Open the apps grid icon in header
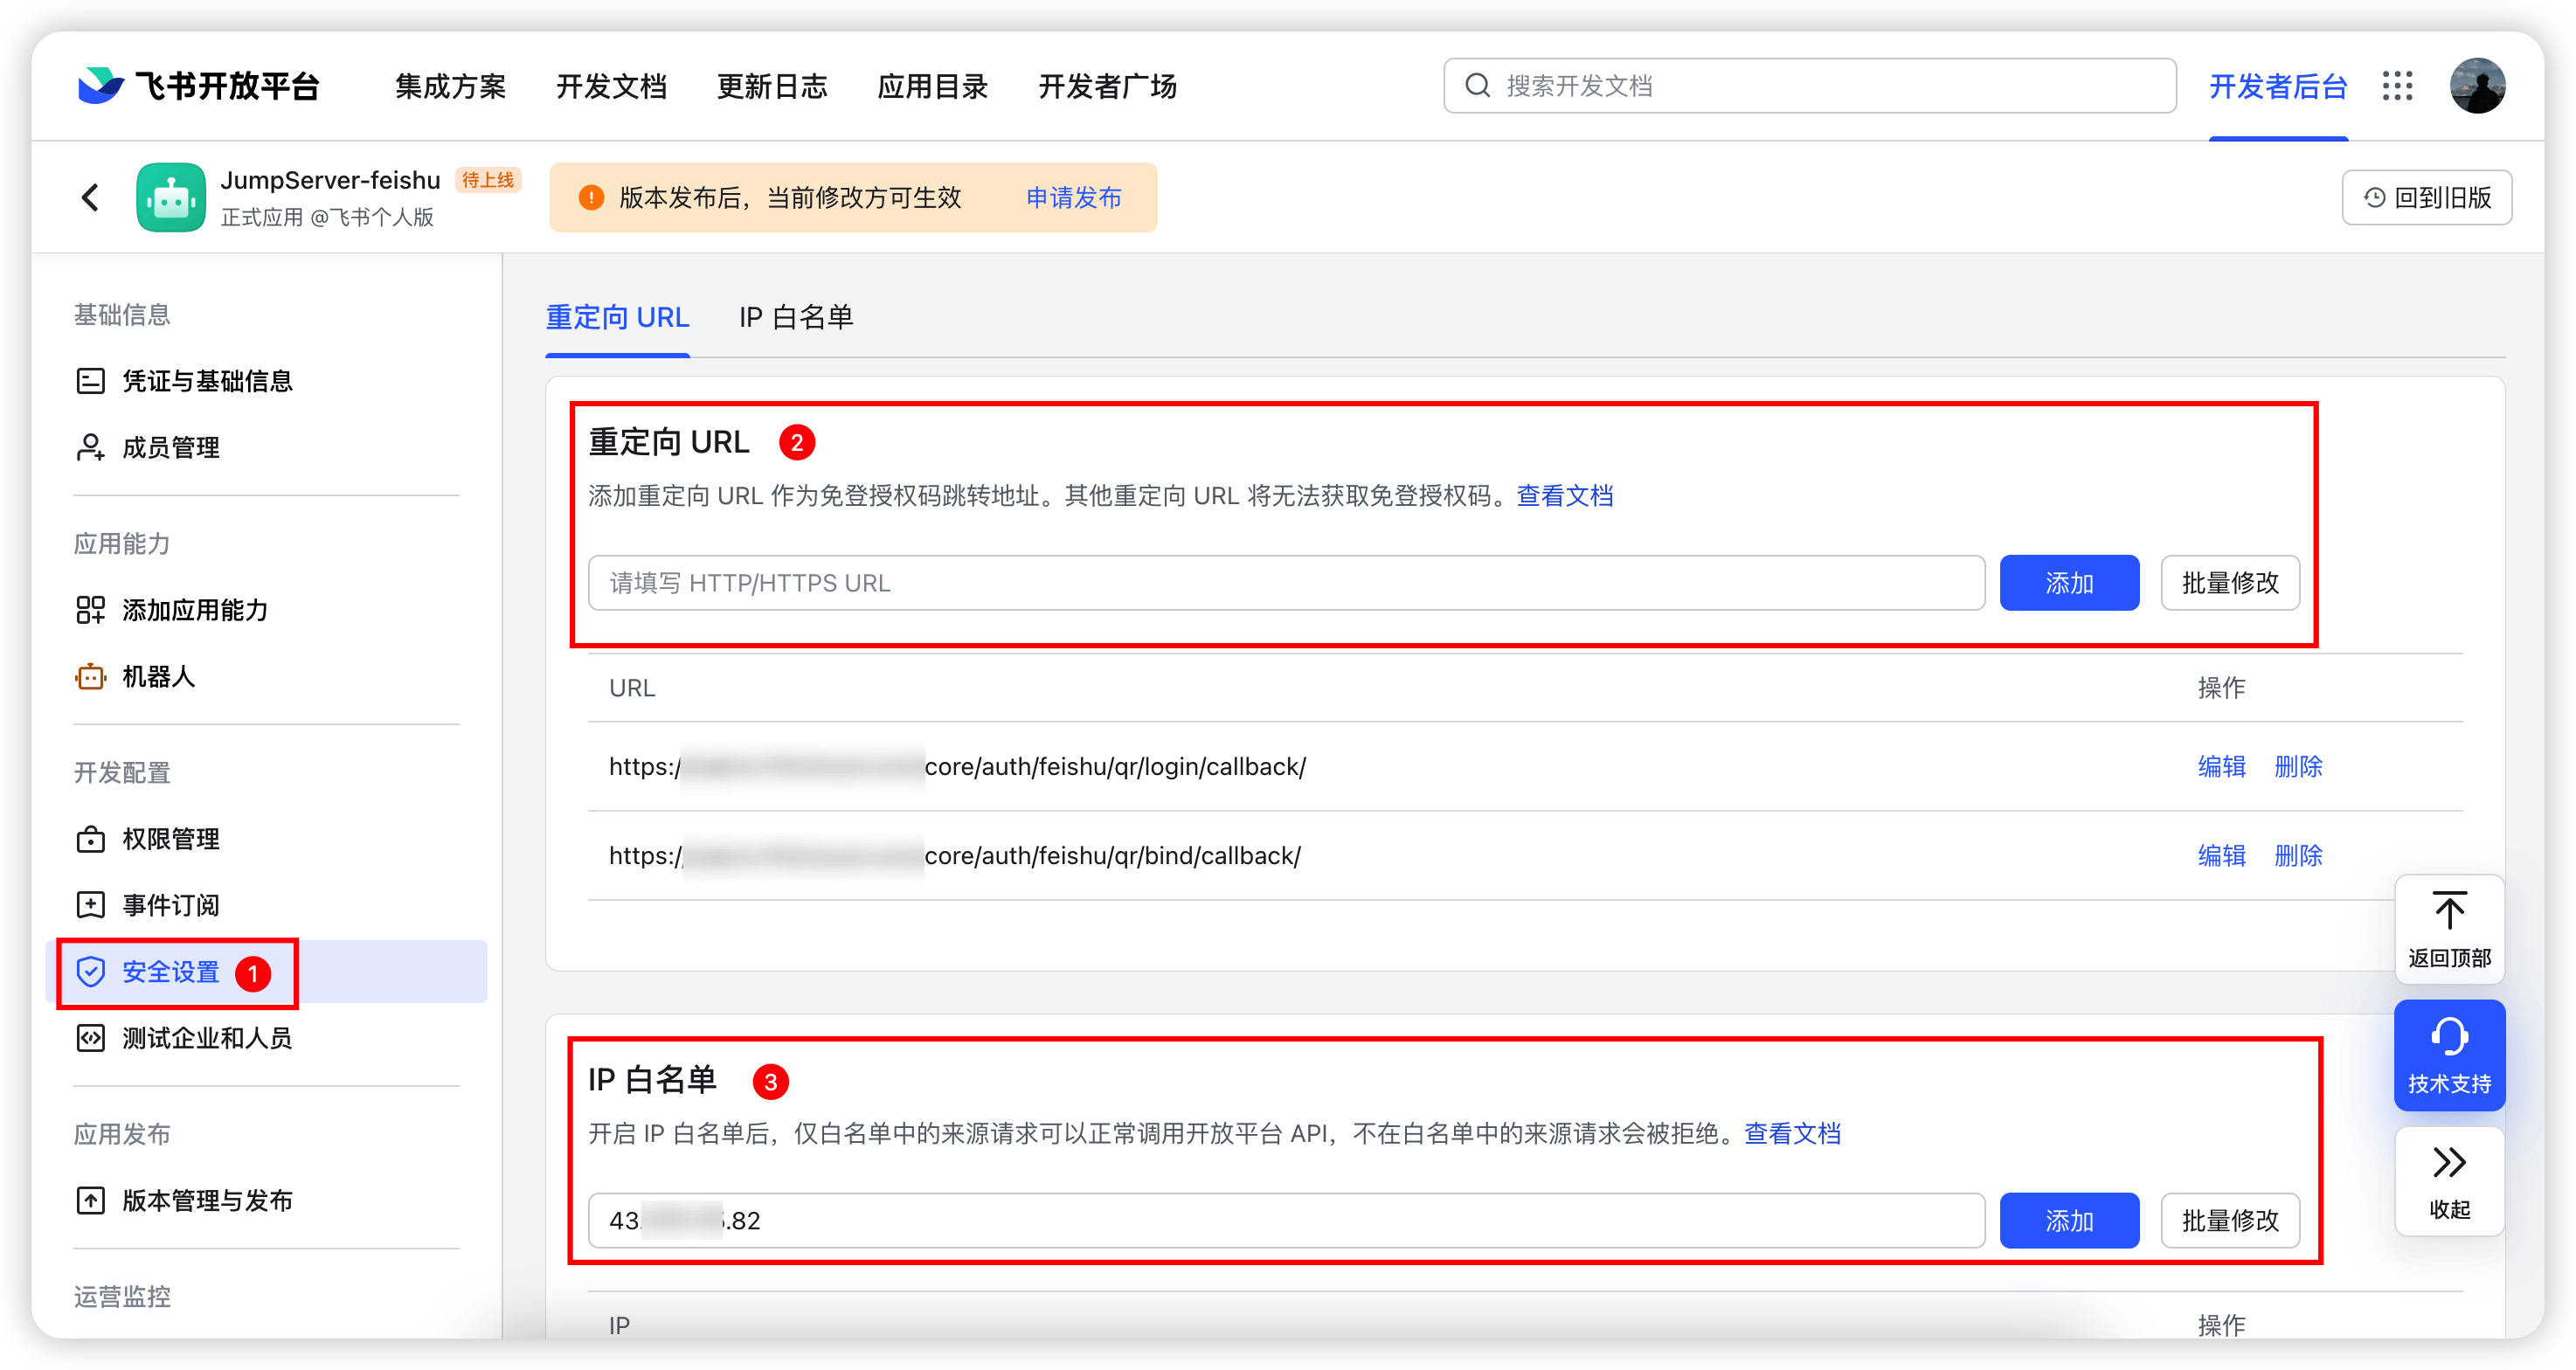This screenshot has height=1370, width=2576. tap(2397, 86)
